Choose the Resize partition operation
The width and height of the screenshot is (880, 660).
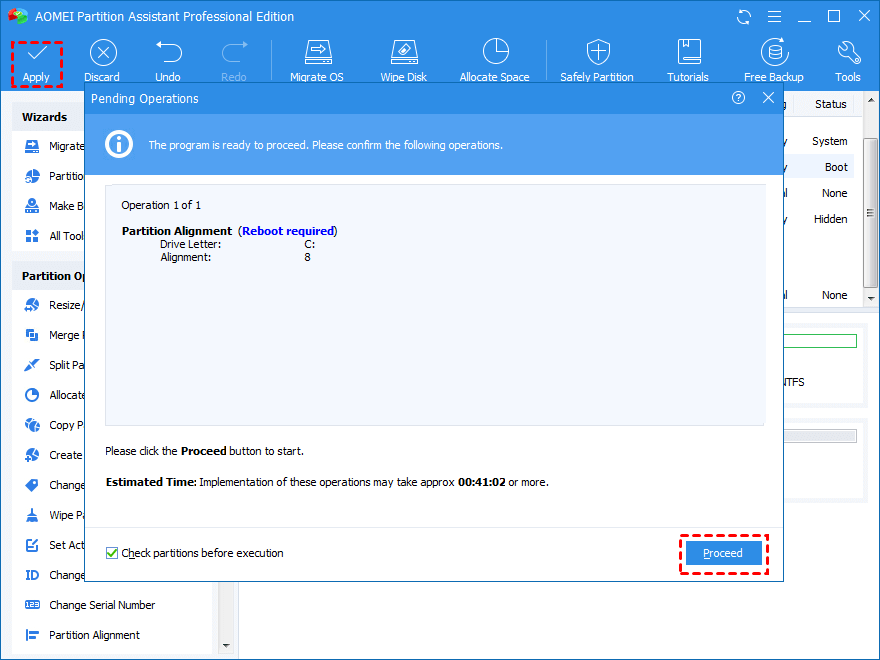point(54,305)
